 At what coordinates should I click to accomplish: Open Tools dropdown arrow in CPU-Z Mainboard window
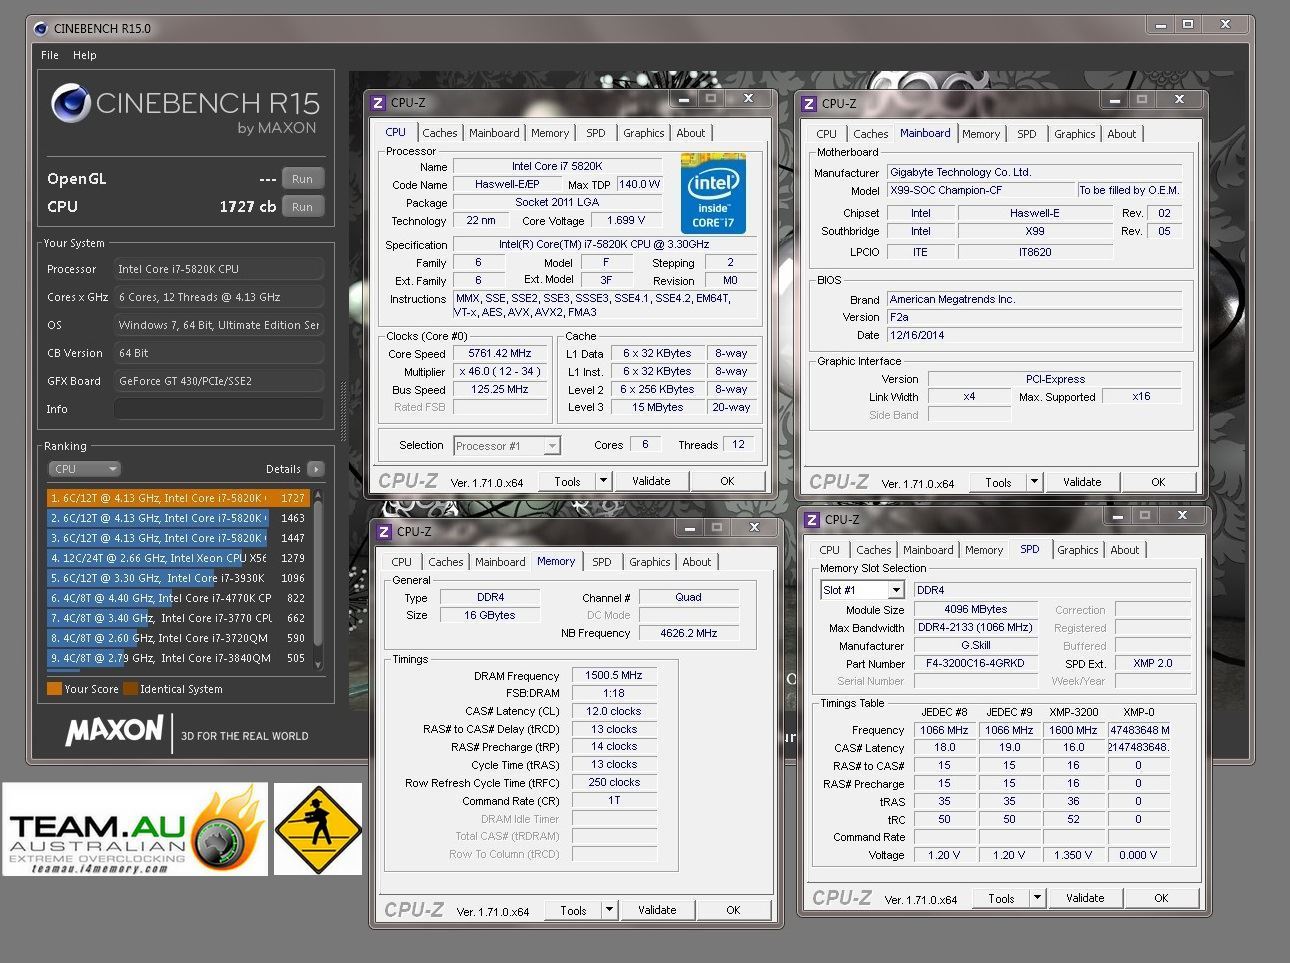coord(1034,482)
